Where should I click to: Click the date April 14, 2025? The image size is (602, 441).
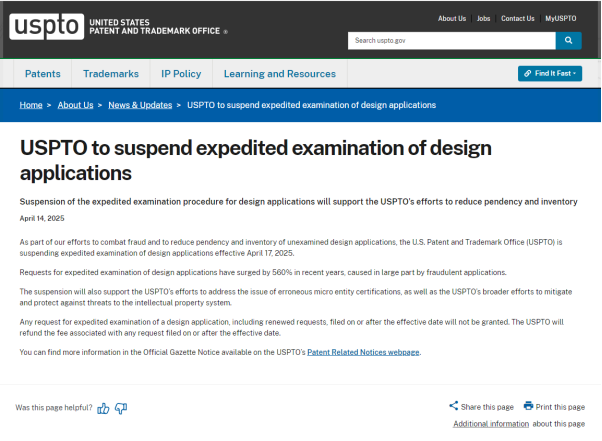tap(42, 218)
